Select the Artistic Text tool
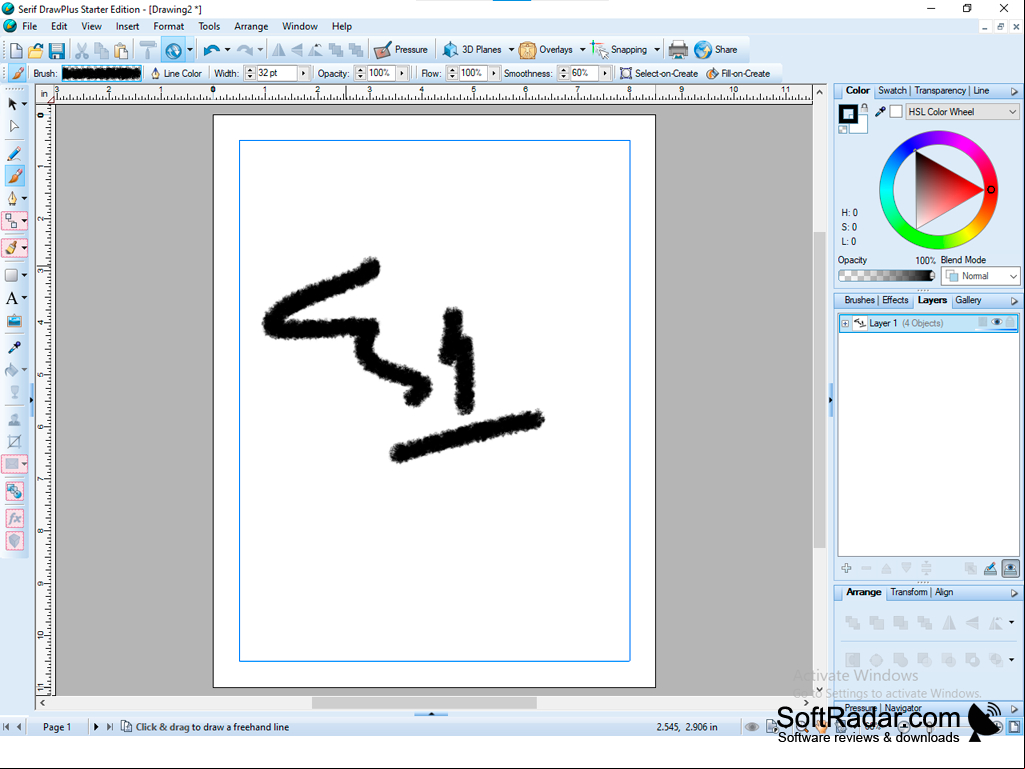Screen dimensions: 1025x769 point(12,299)
